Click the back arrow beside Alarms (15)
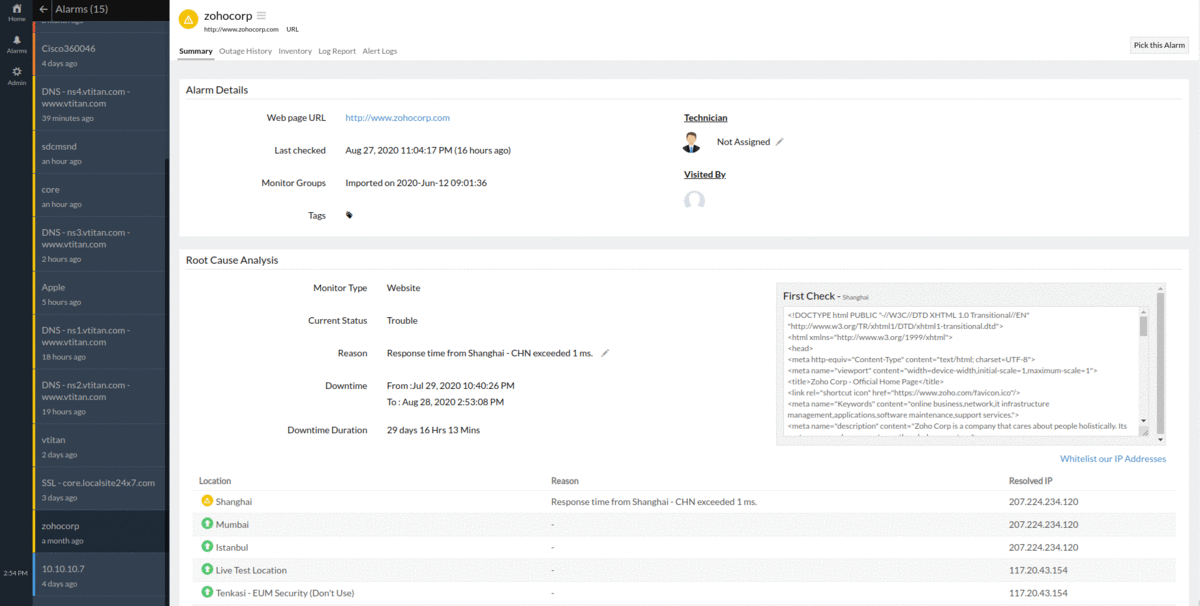1200x606 pixels. (x=43, y=9)
